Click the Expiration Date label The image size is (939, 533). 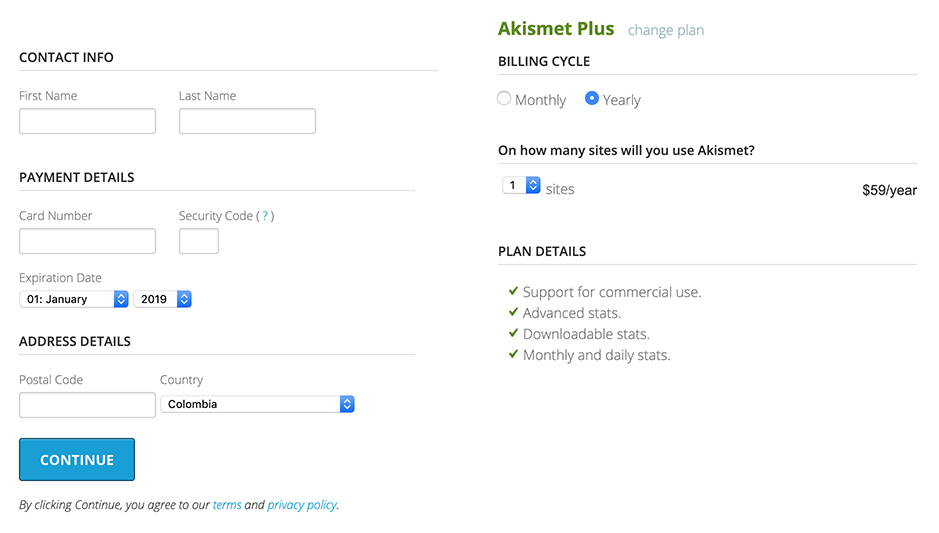tap(60, 278)
